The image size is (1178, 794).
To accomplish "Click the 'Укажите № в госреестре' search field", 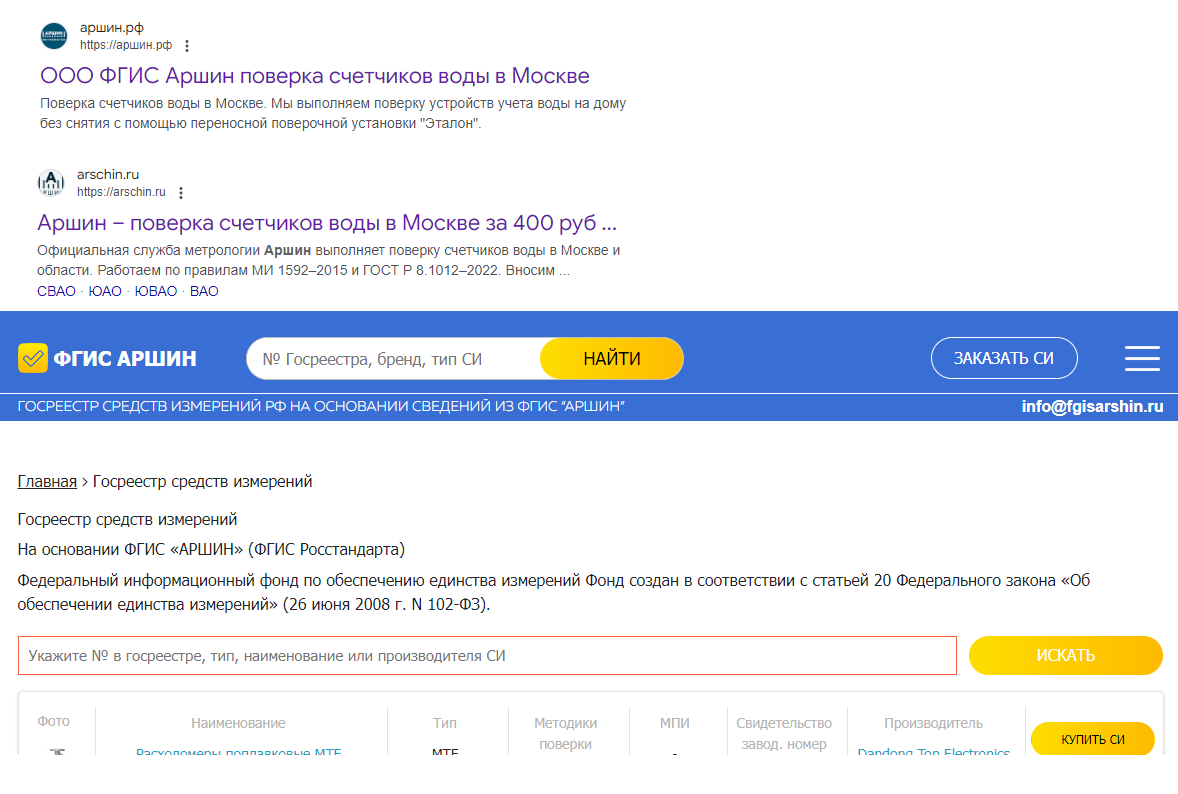I will click(487, 656).
